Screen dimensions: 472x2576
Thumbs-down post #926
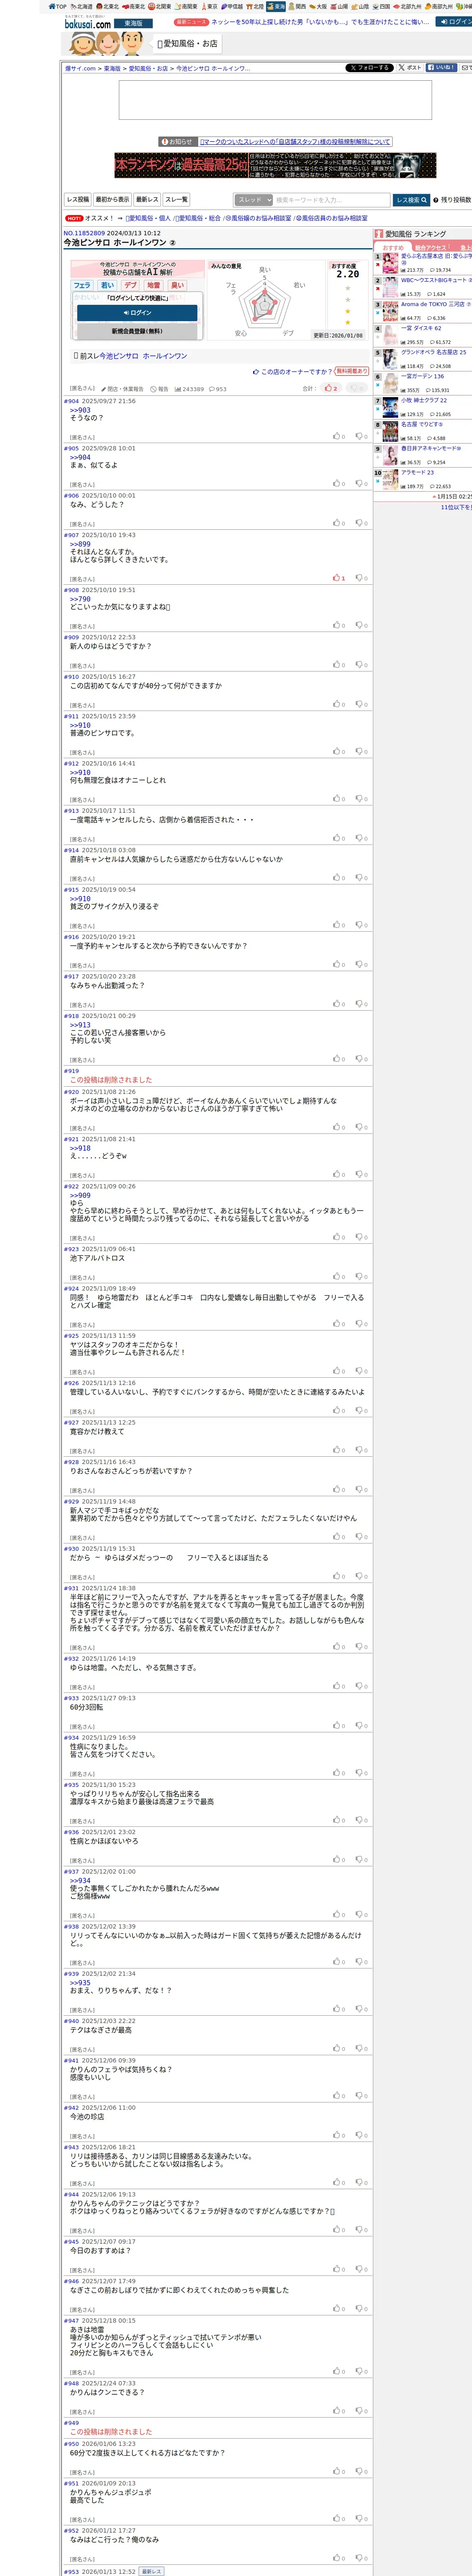tap(362, 1410)
